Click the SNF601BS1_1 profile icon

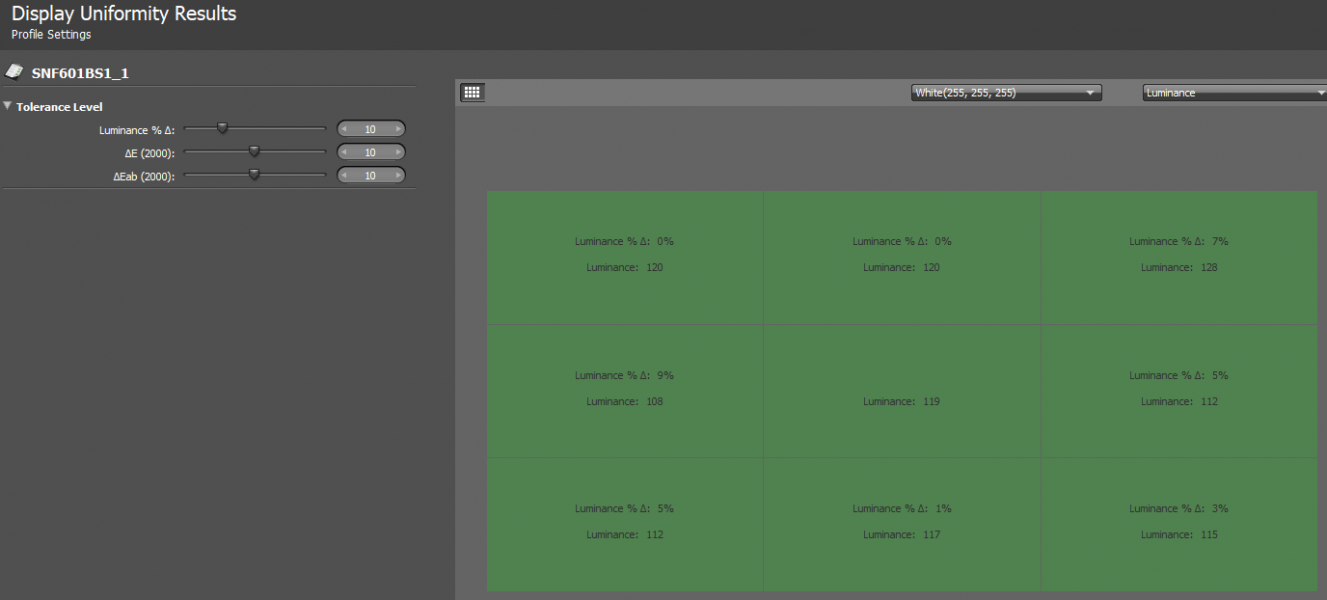[15, 72]
